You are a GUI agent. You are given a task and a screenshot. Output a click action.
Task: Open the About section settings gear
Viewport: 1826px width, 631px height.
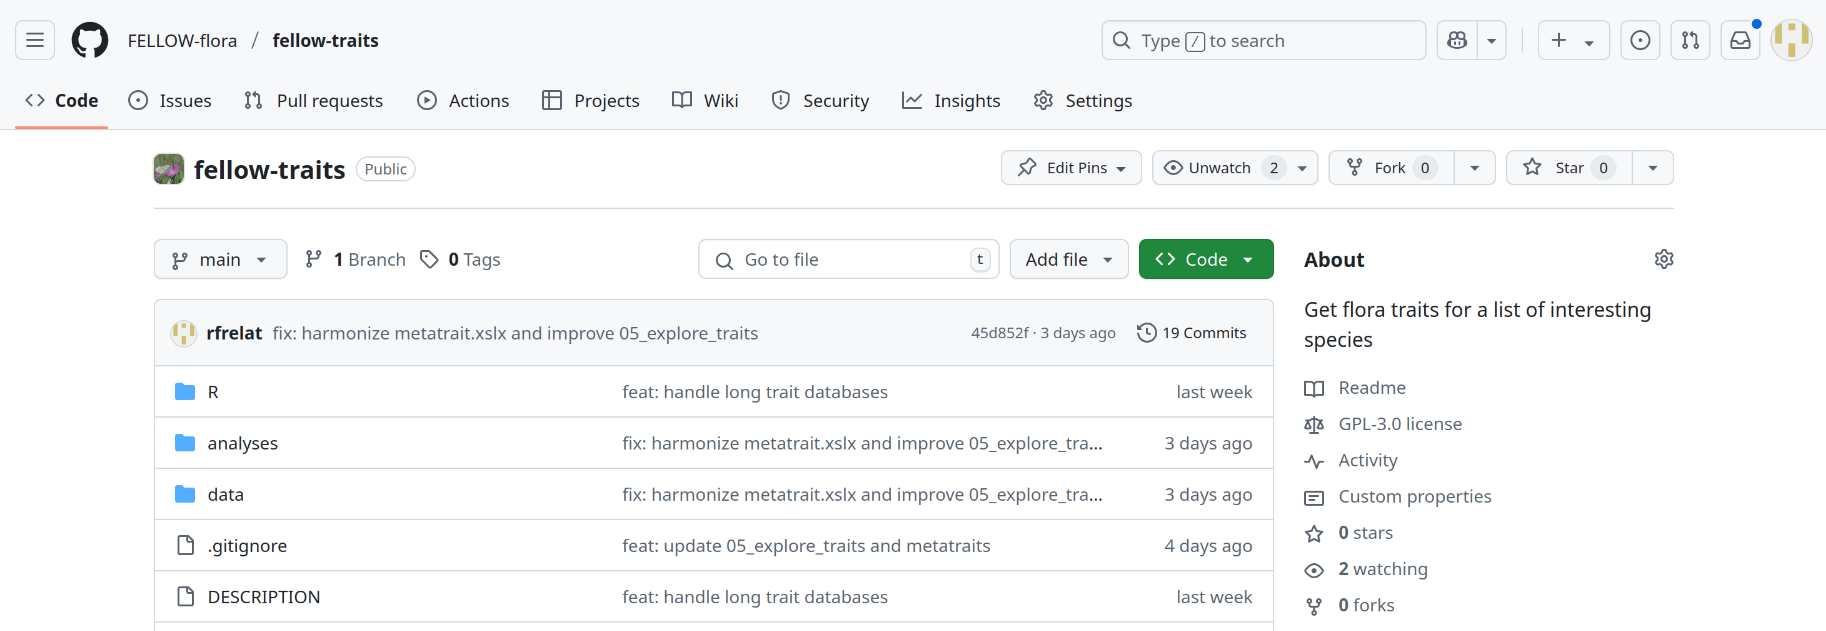click(x=1663, y=259)
